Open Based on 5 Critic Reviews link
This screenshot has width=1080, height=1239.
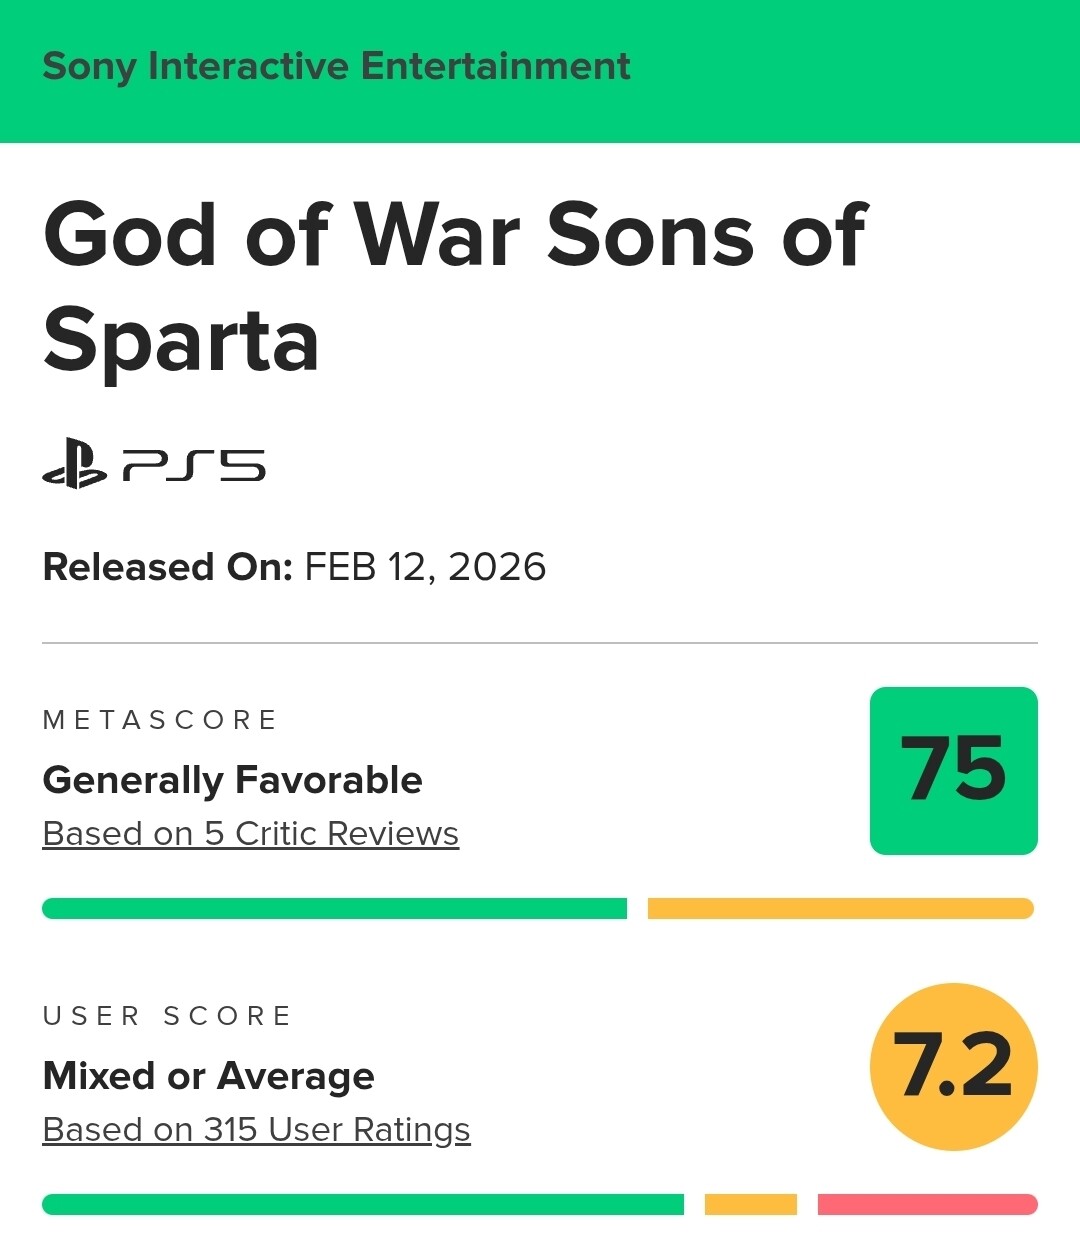(251, 833)
